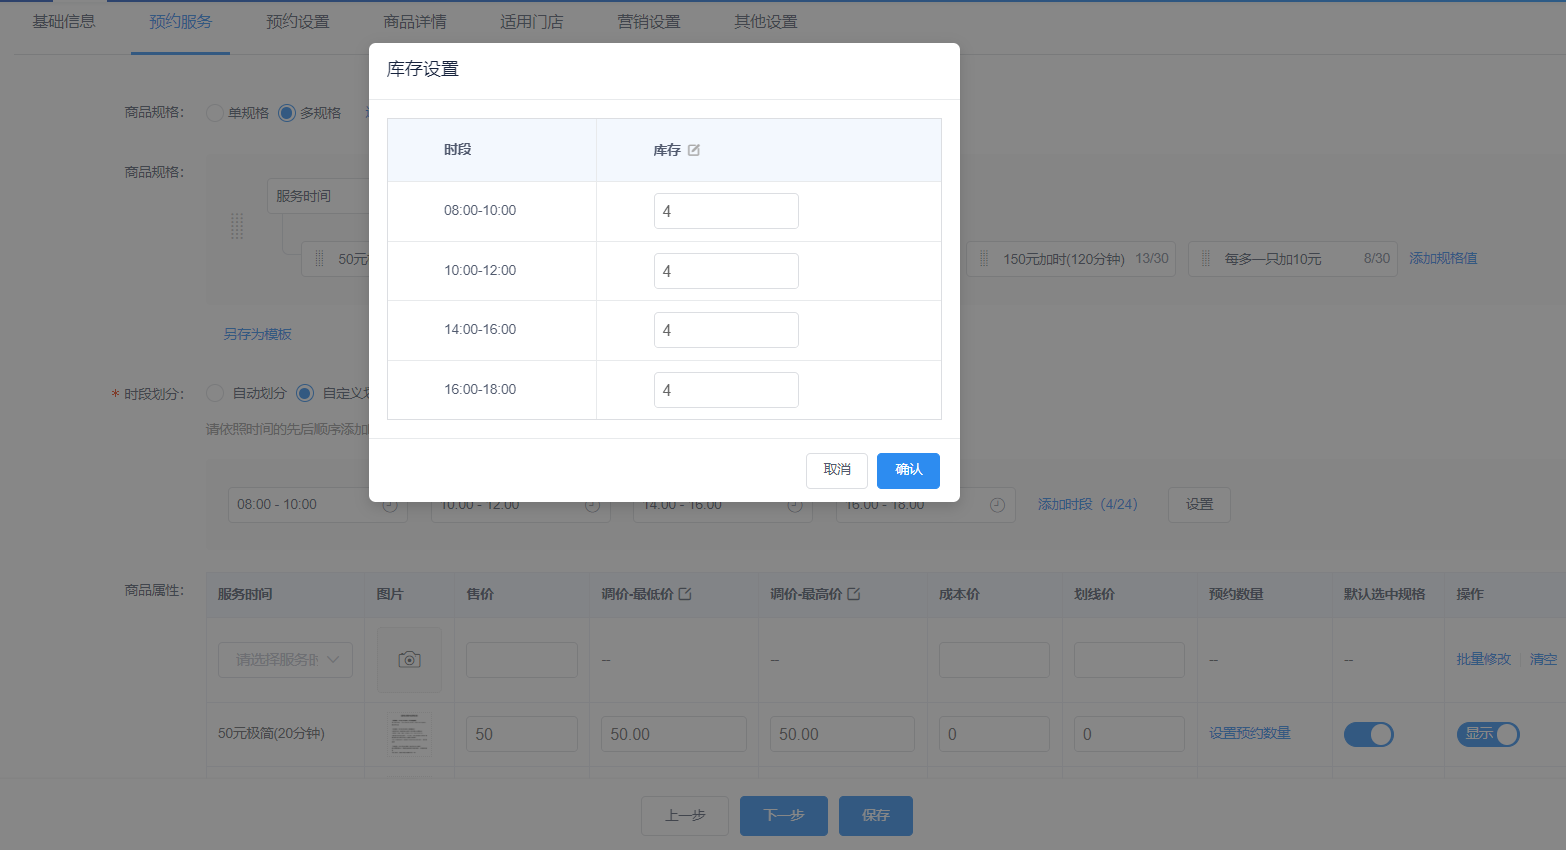Click edit icon beside 调价-最高价 column
This screenshot has height=850, width=1566.
click(854, 594)
